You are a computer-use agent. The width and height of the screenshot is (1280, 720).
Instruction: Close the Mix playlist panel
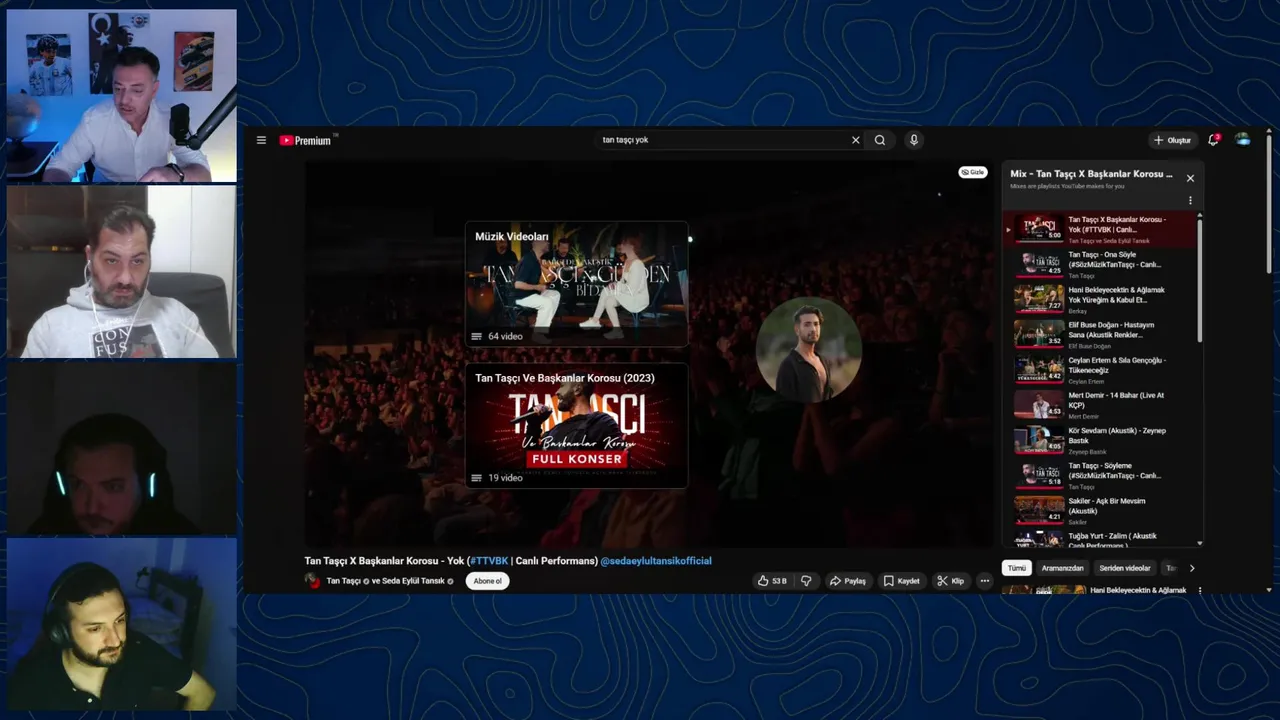[1190, 178]
